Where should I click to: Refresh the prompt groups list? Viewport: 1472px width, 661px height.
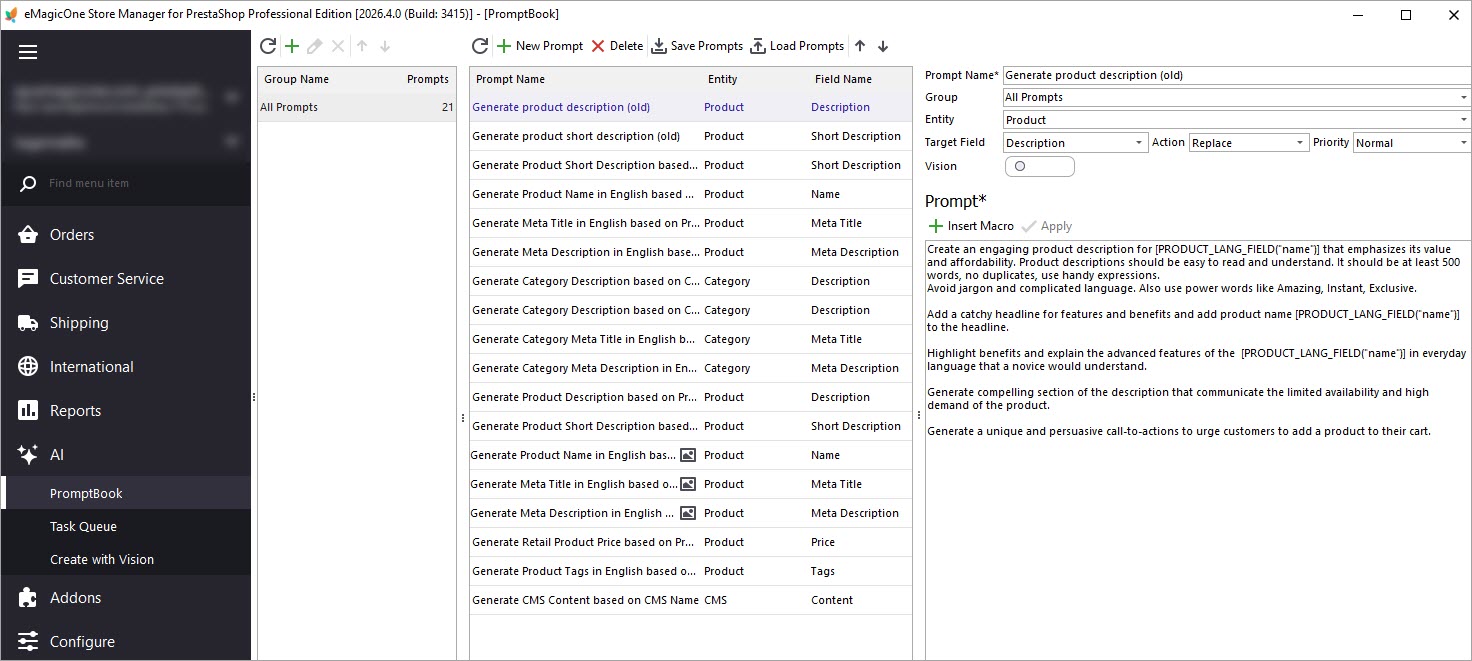coord(268,46)
